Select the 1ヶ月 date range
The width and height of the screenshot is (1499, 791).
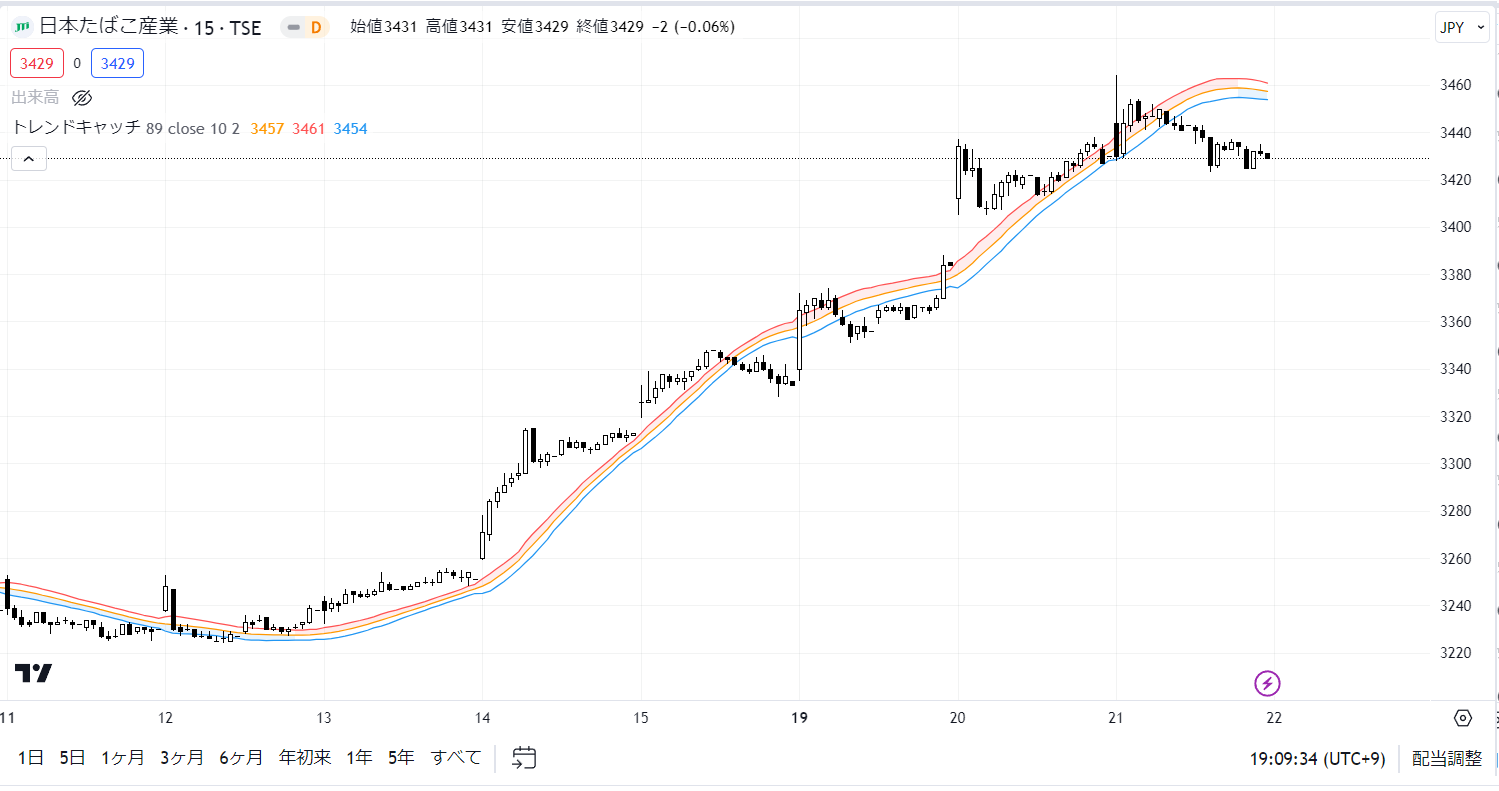pos(123,757)
